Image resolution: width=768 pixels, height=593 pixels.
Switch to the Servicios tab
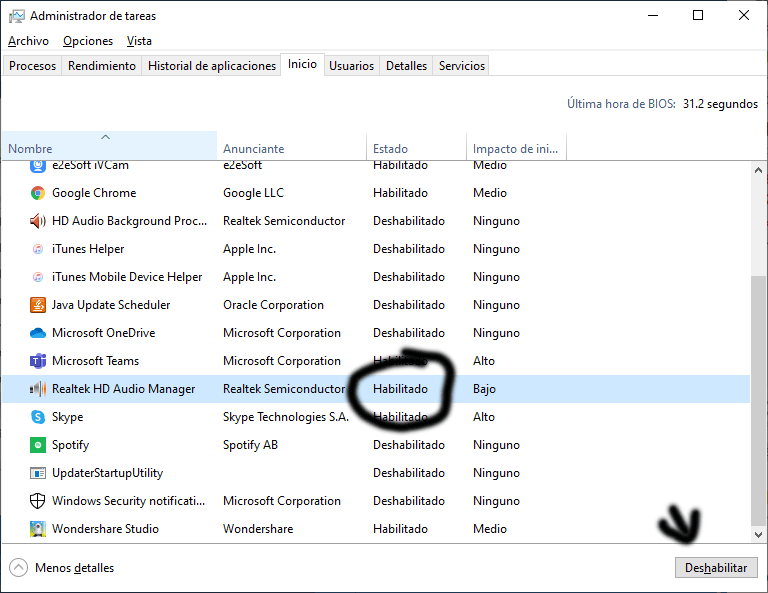461,66
